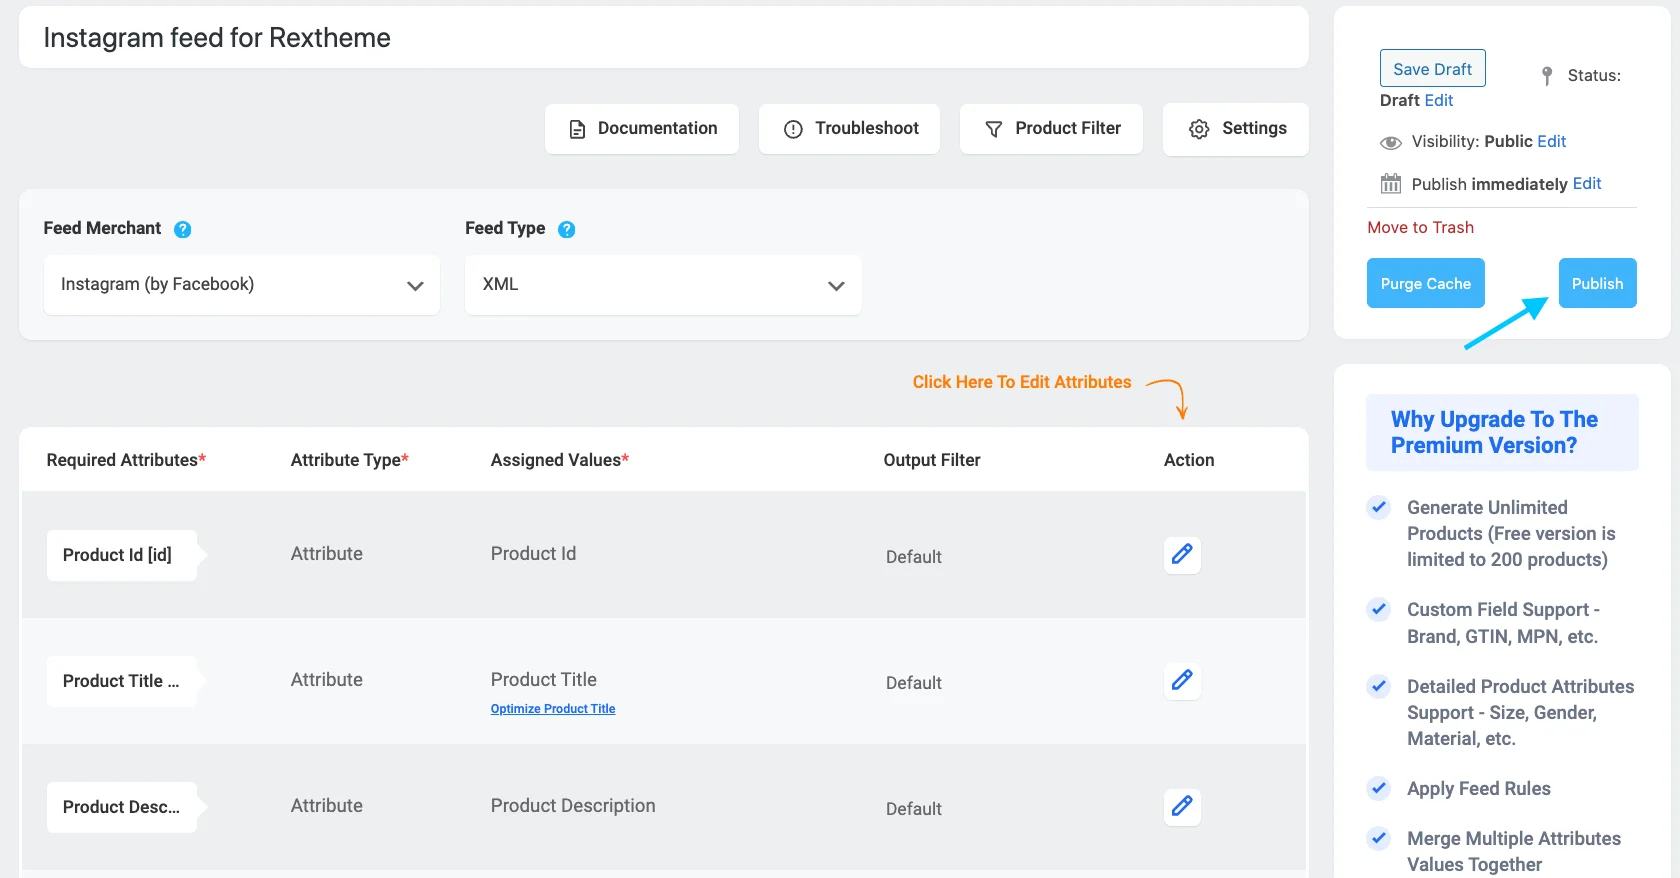This screenshot has height=878, width=1680.
Task: Click the Purge Cache button
Action: 1425,283
